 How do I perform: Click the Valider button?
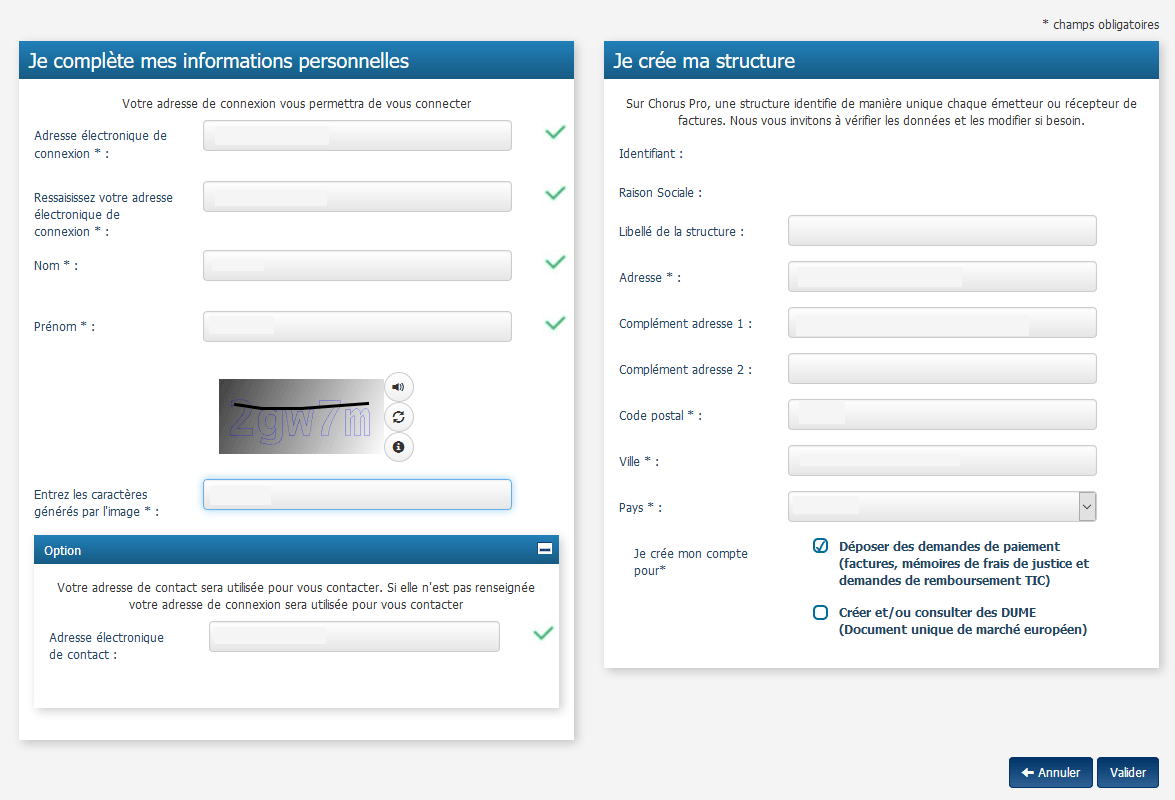pyautogui.click(x=1128, y=772)
